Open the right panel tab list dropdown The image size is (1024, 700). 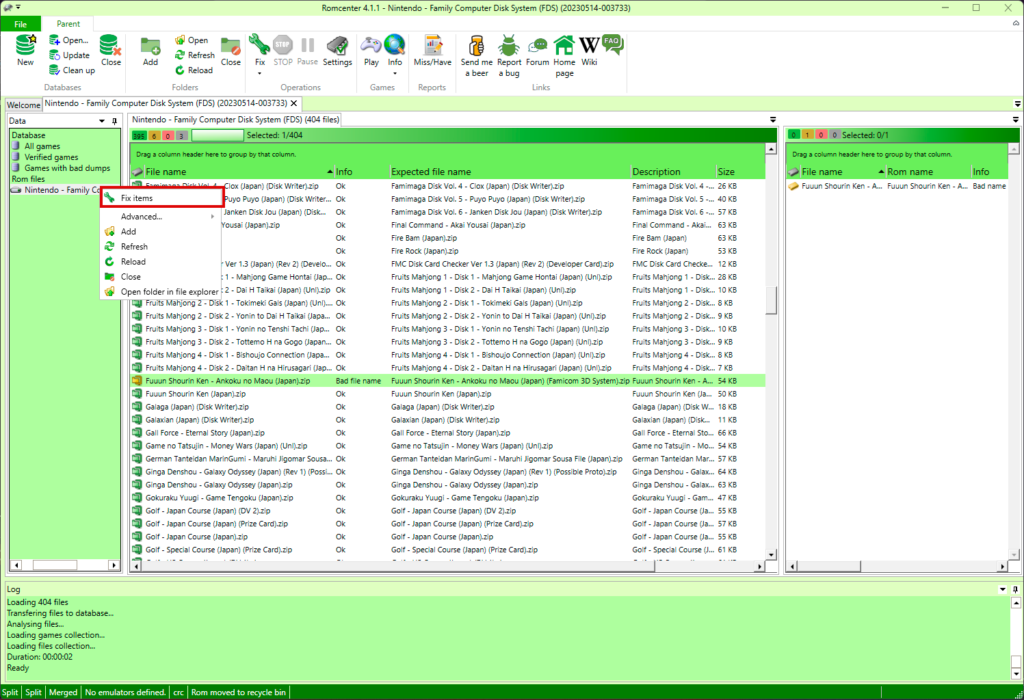[1016, 119]
